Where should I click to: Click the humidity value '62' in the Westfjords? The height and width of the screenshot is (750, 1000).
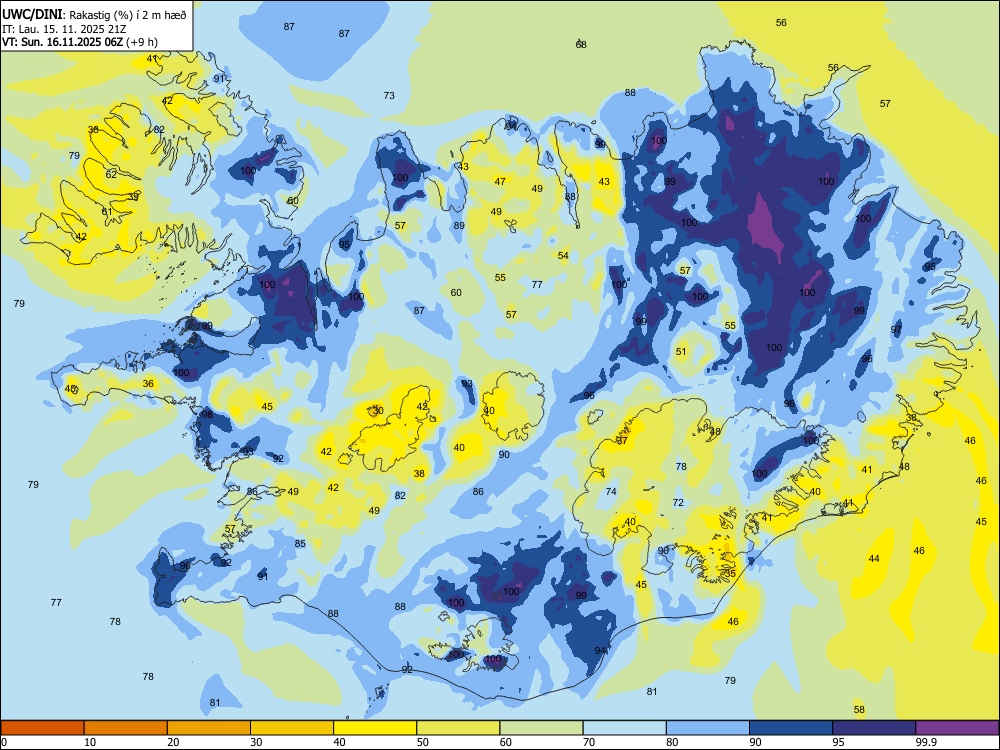tap(111, 174)
